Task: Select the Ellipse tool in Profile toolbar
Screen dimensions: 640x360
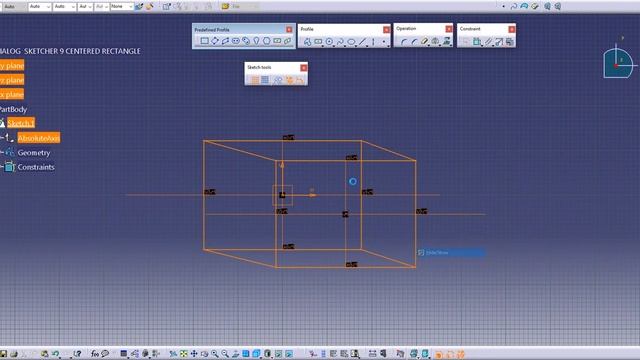Action: coord(351,42)
